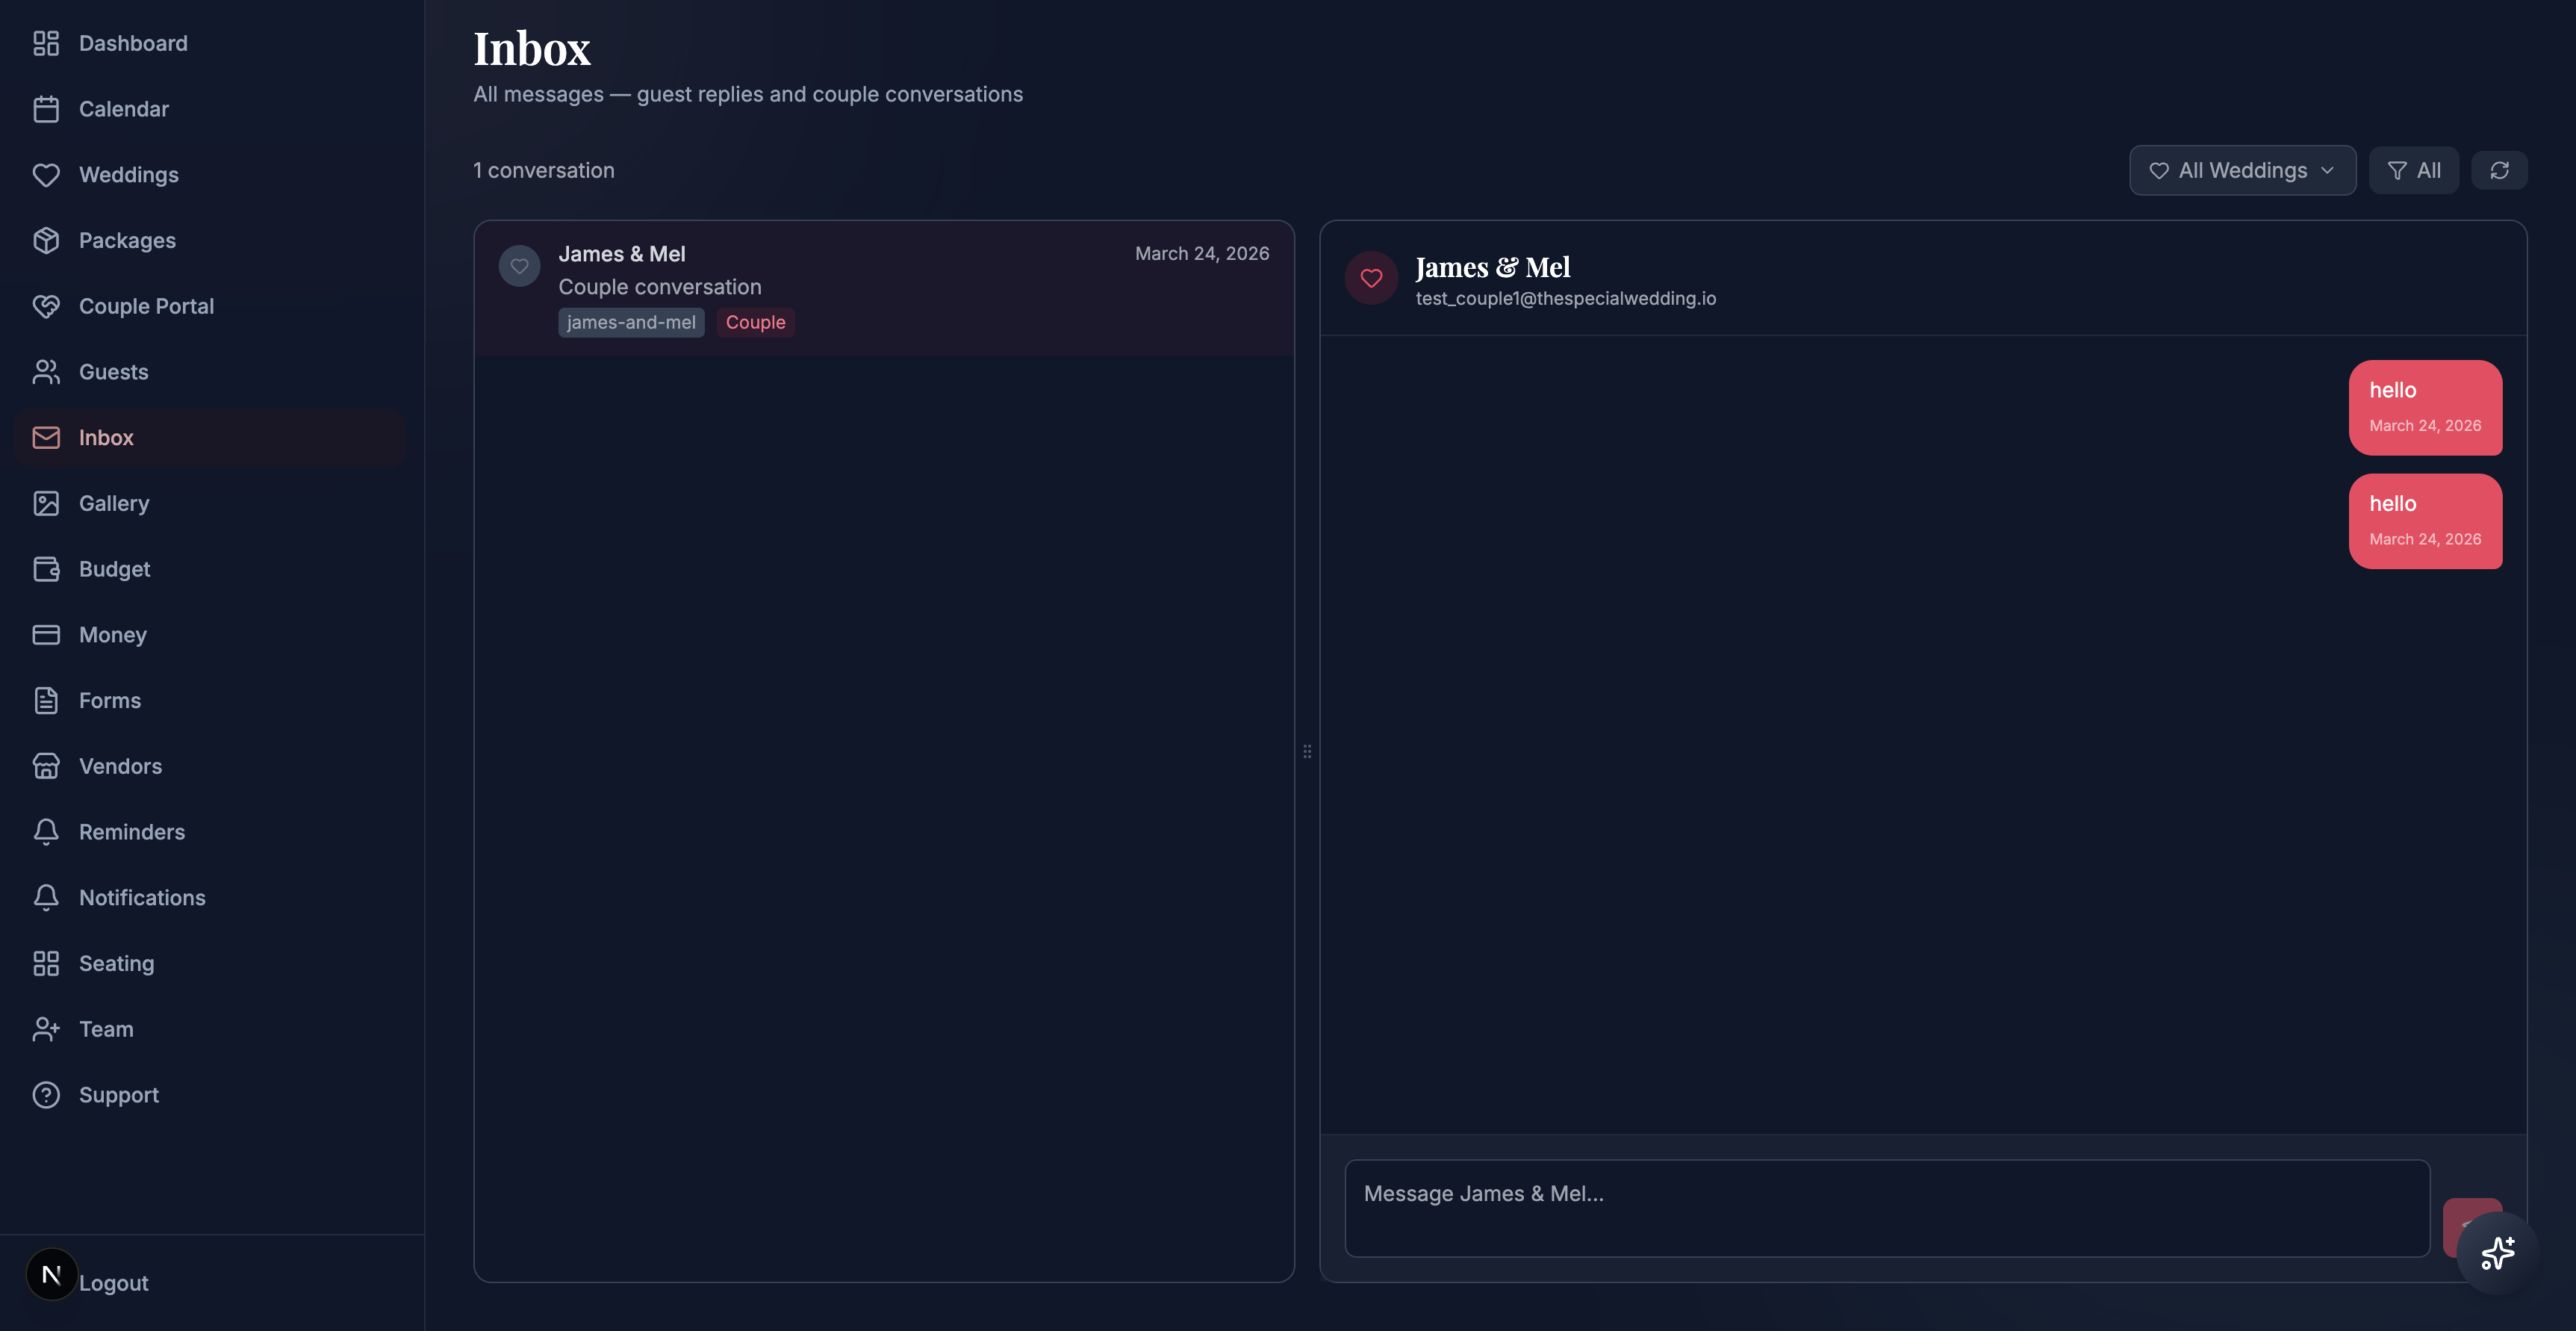The width and height of the screenshot is (2576, 1331).
Task: Check Notifications from the sidebar
Action: 142,897
